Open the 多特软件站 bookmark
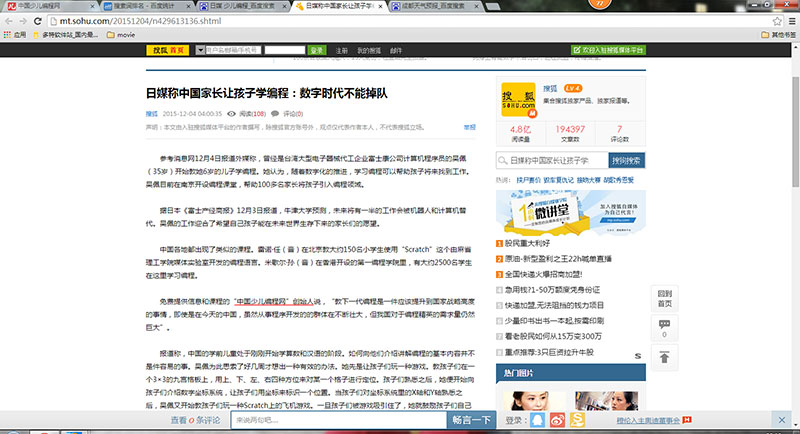Viewport: 800px width, 434px height. (65, 35)
